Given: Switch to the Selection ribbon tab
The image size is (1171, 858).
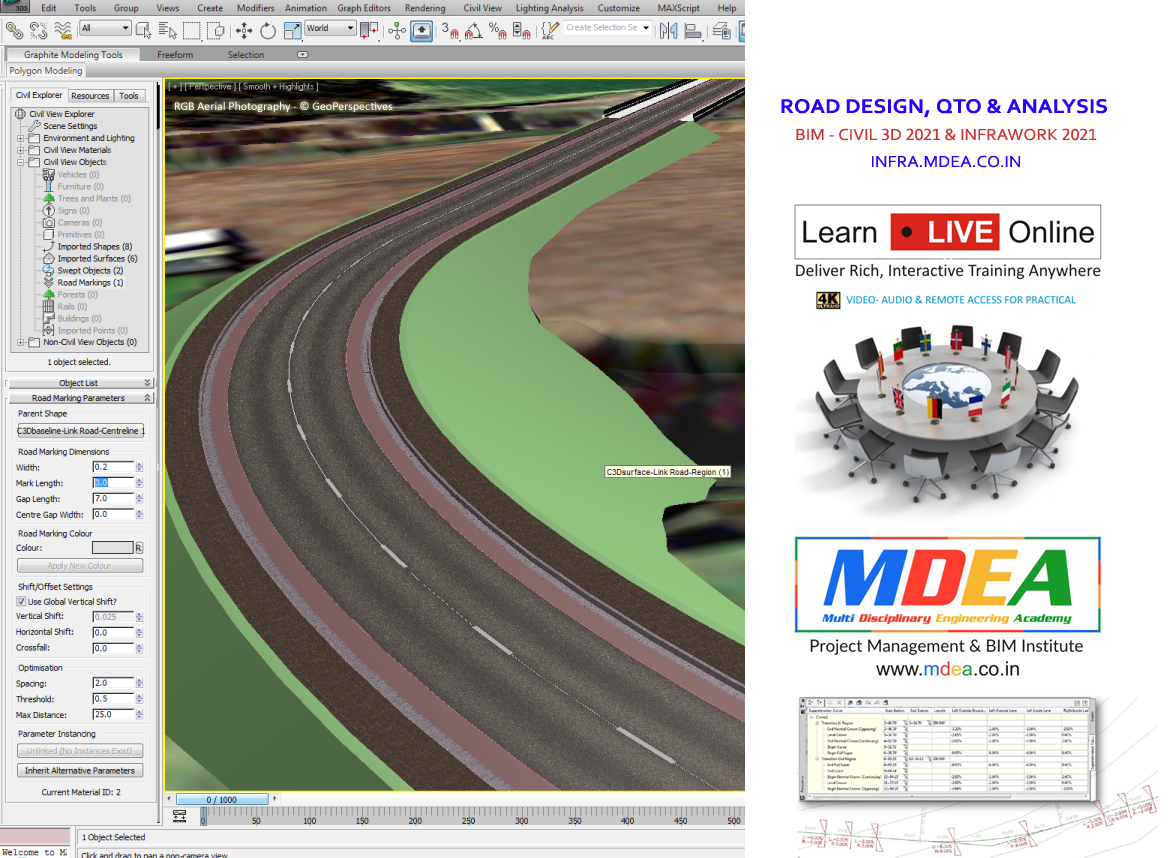Looking at the screenshot, I should click(246, 55).
